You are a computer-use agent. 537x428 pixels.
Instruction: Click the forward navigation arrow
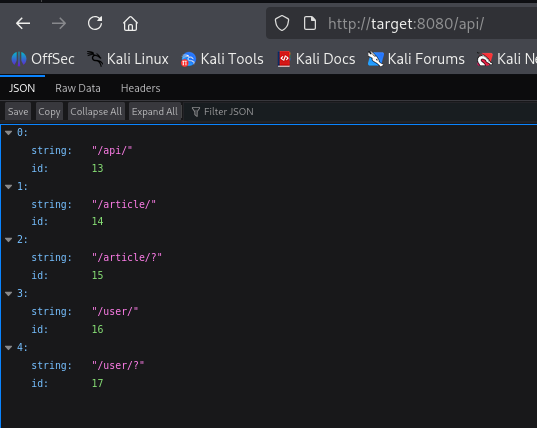59,24
